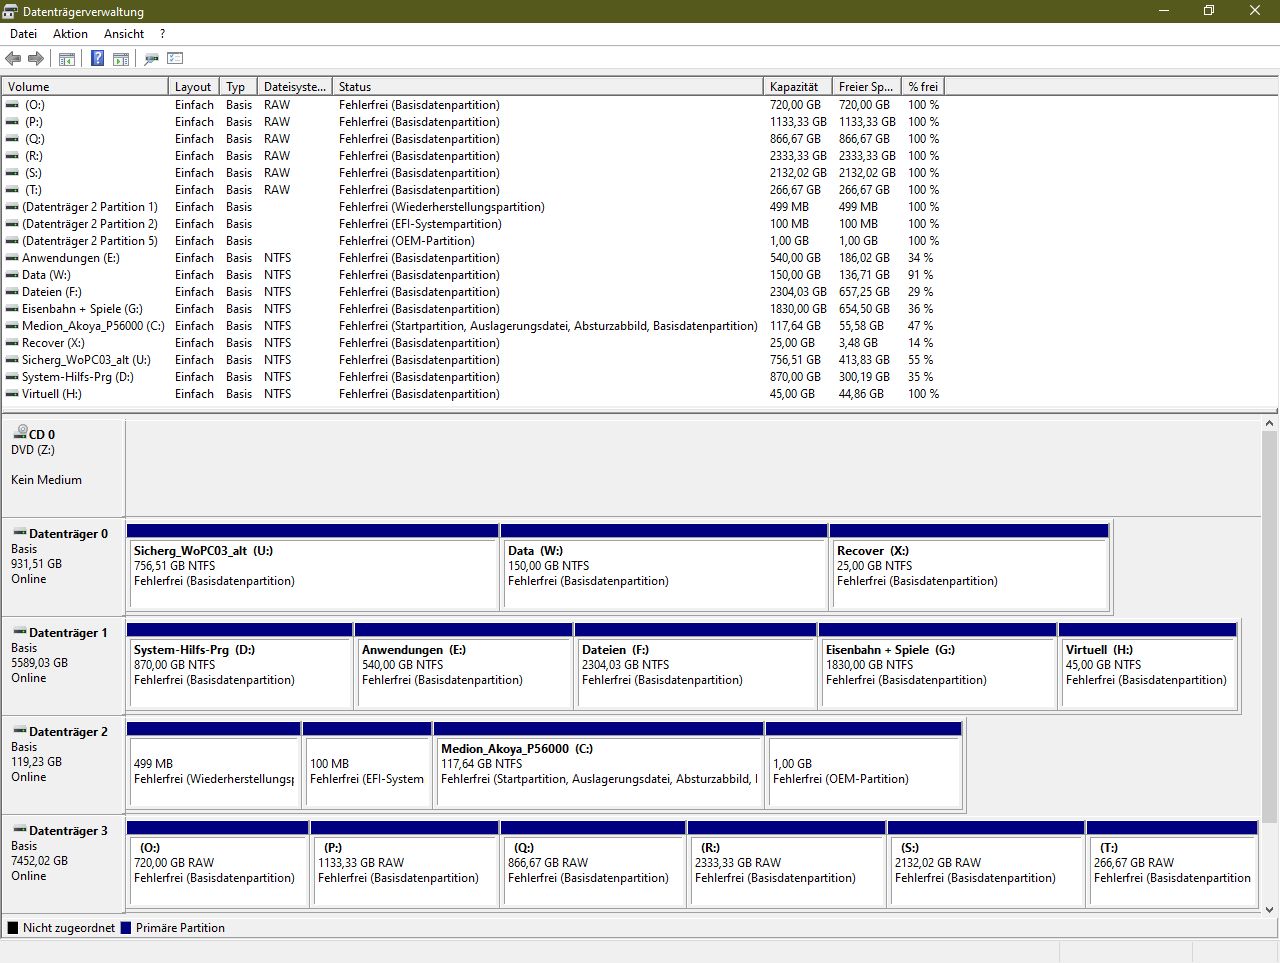This screenshot has height=963, width=1280.
Task: Click the Datenträger 1 disk label panel
Action: coord(63,665)
